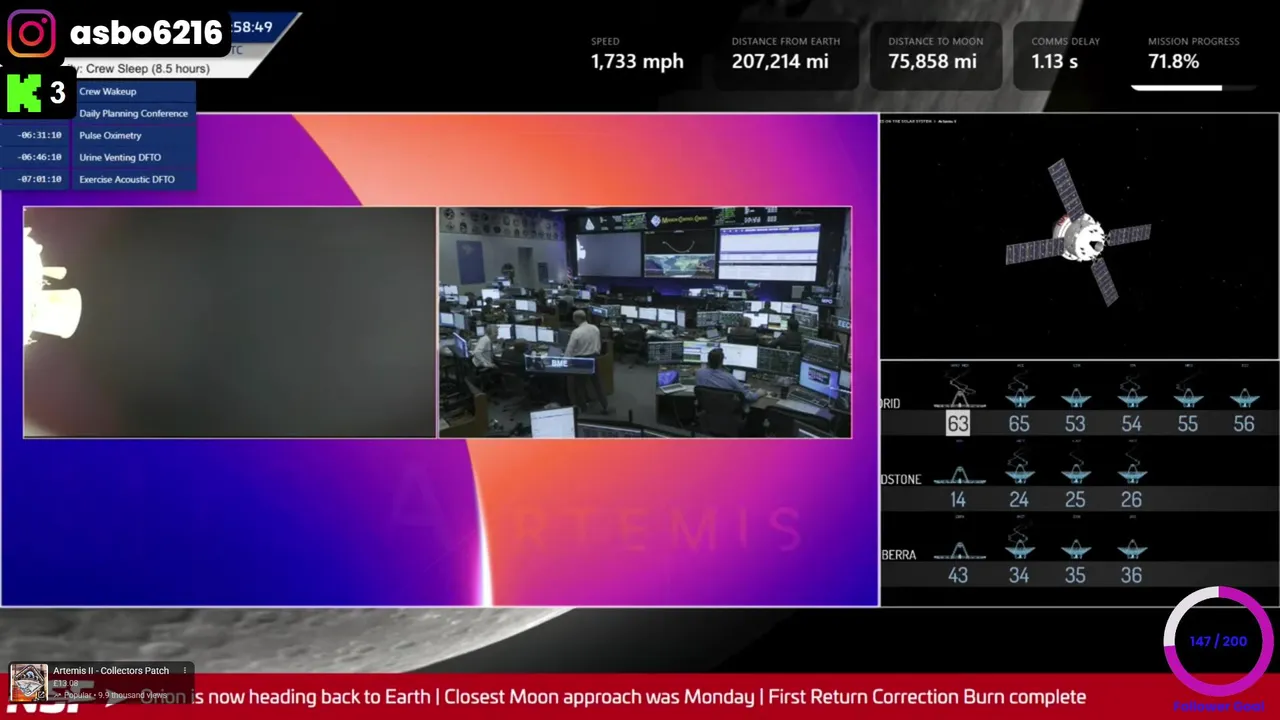Click the Crew Sleep (8.5 hours) status

147,69
